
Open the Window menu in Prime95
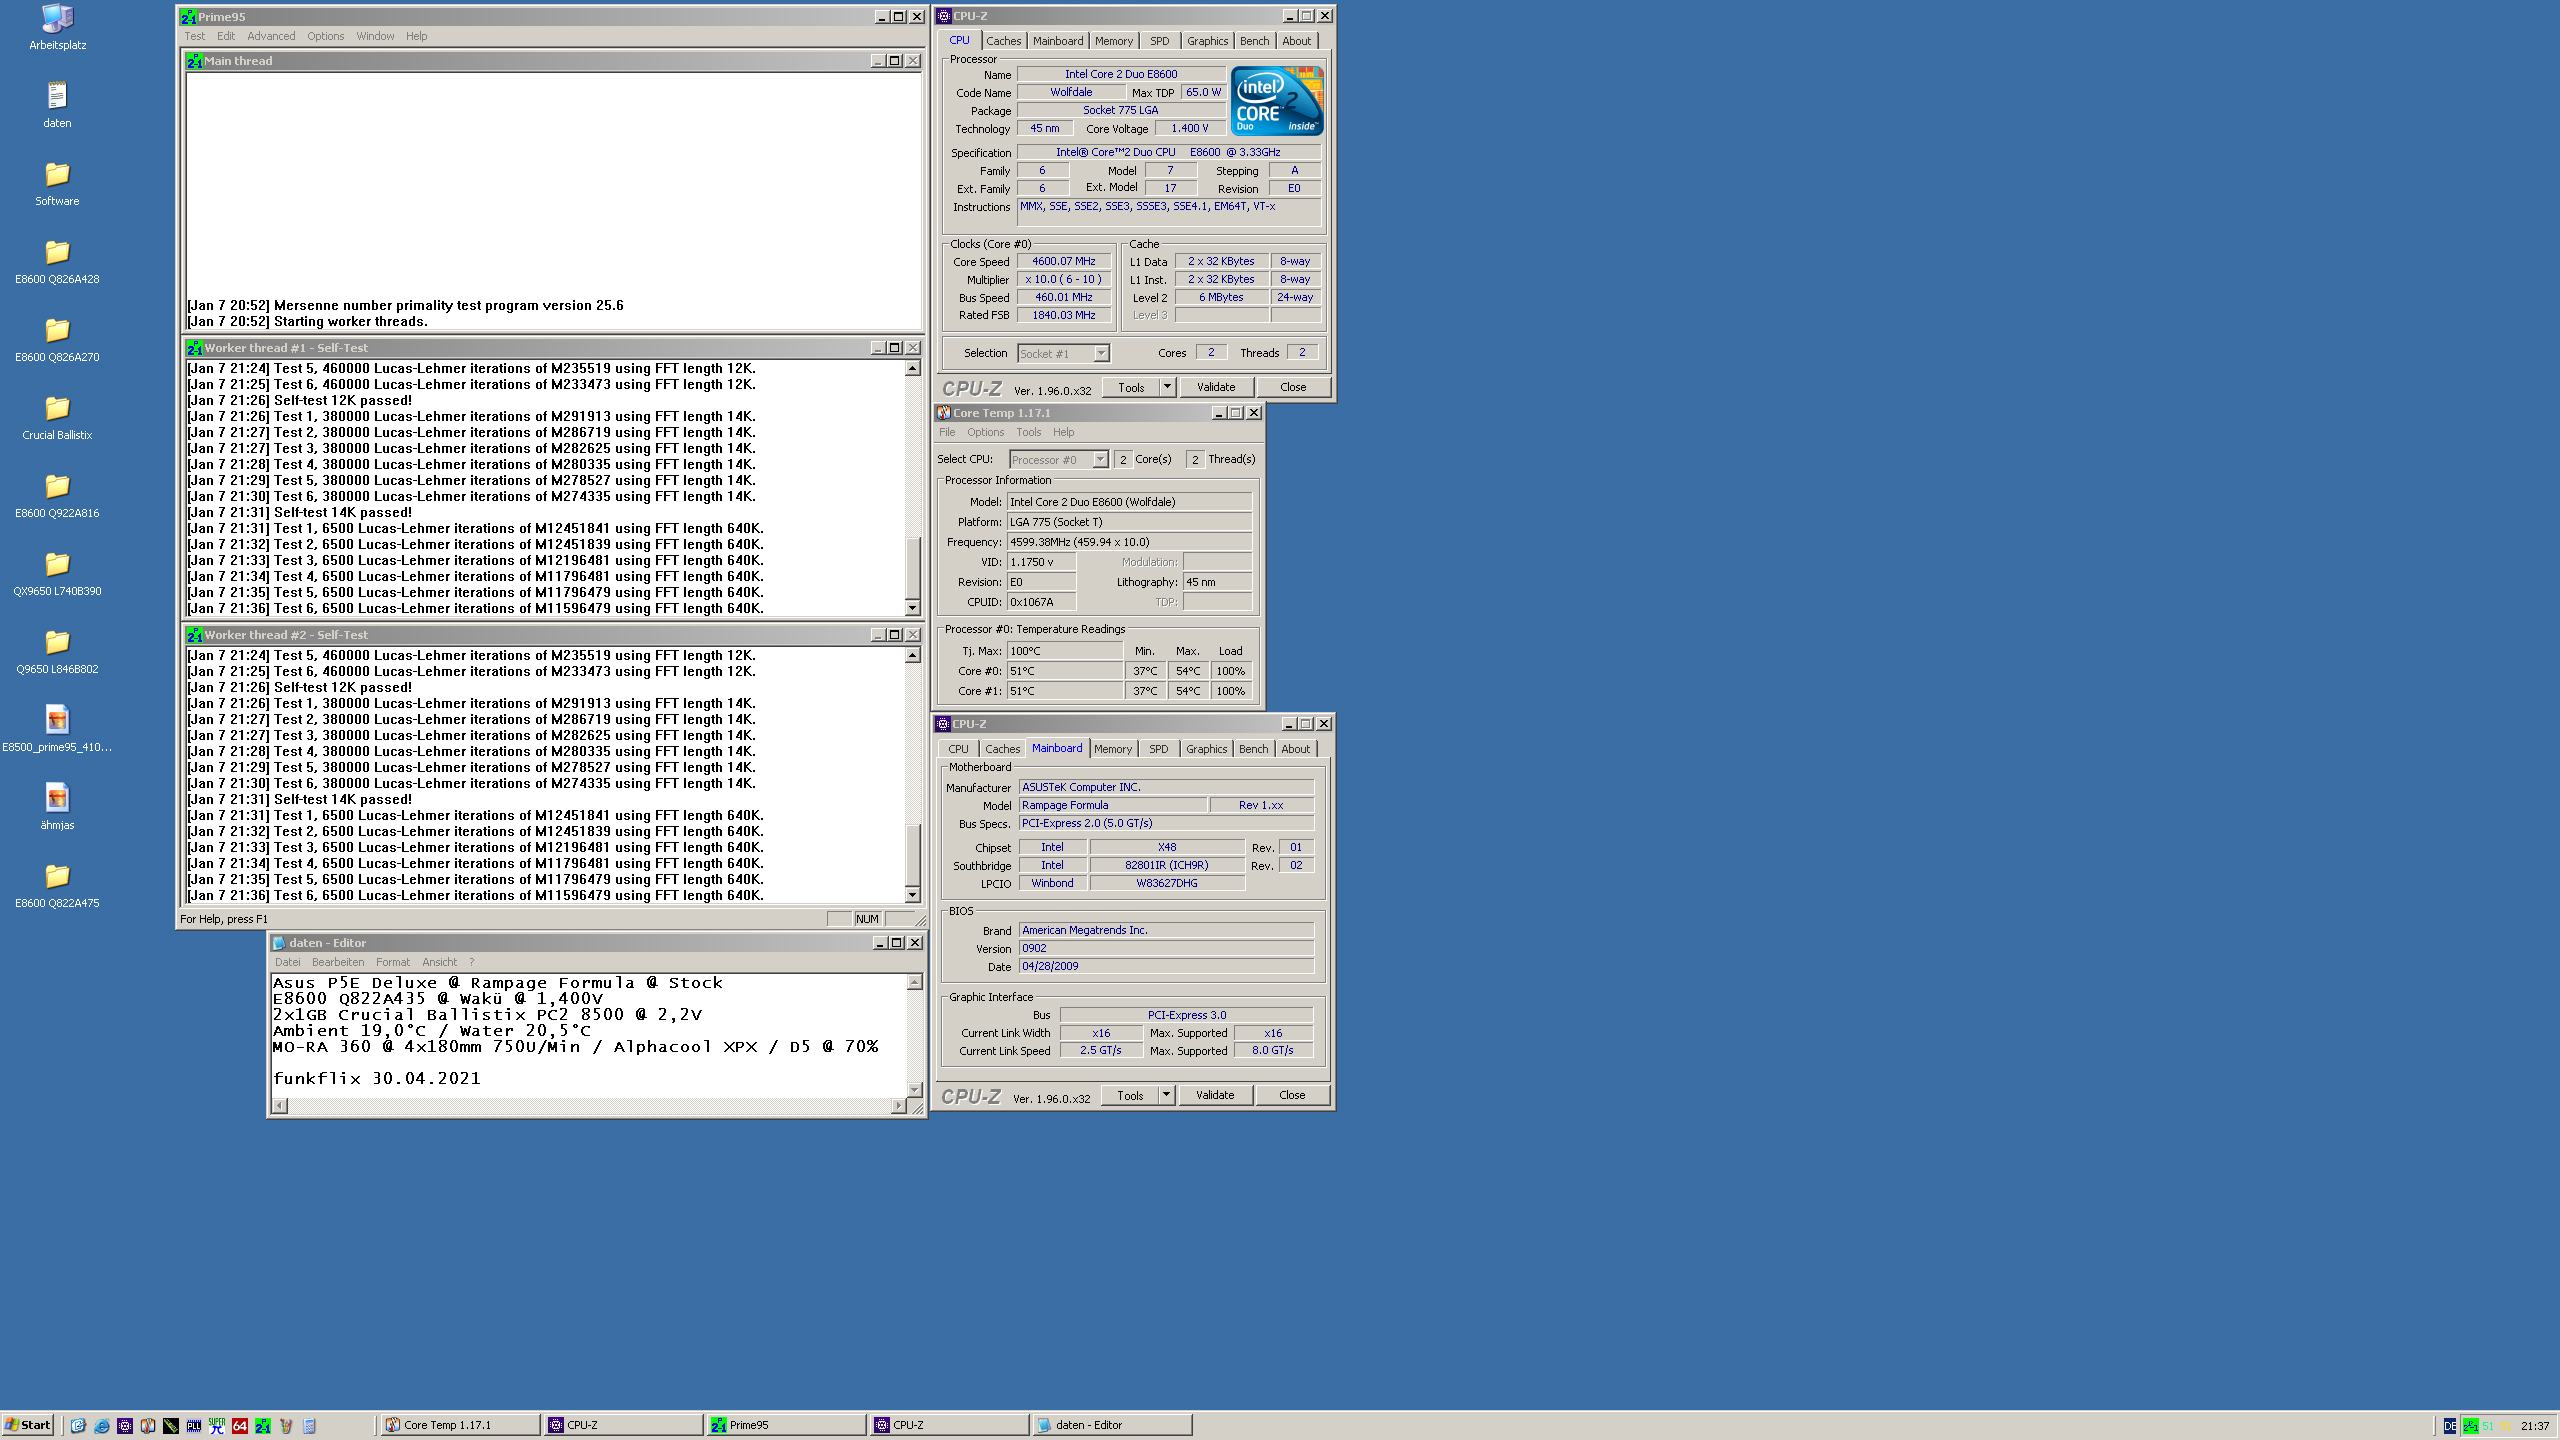point(375,36)
